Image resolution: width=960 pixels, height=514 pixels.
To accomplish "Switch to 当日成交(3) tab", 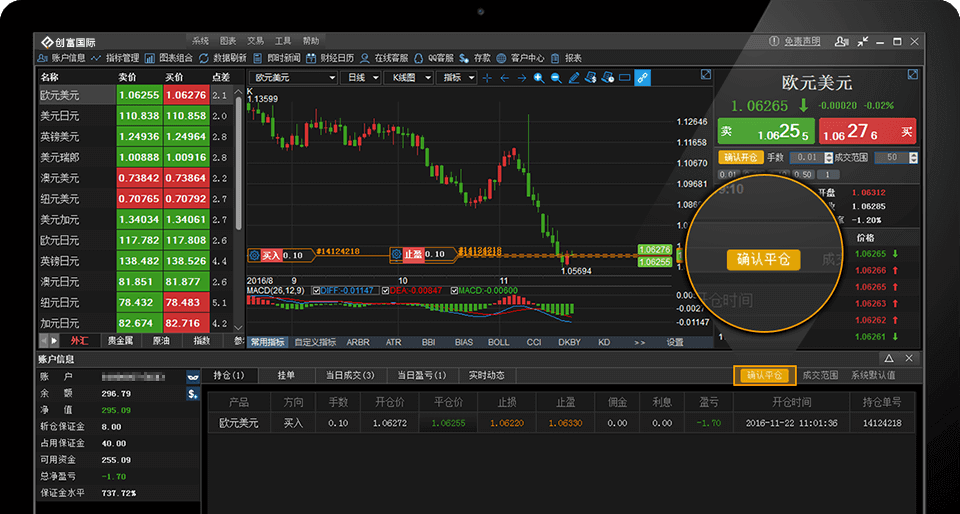I will [351, 375].
